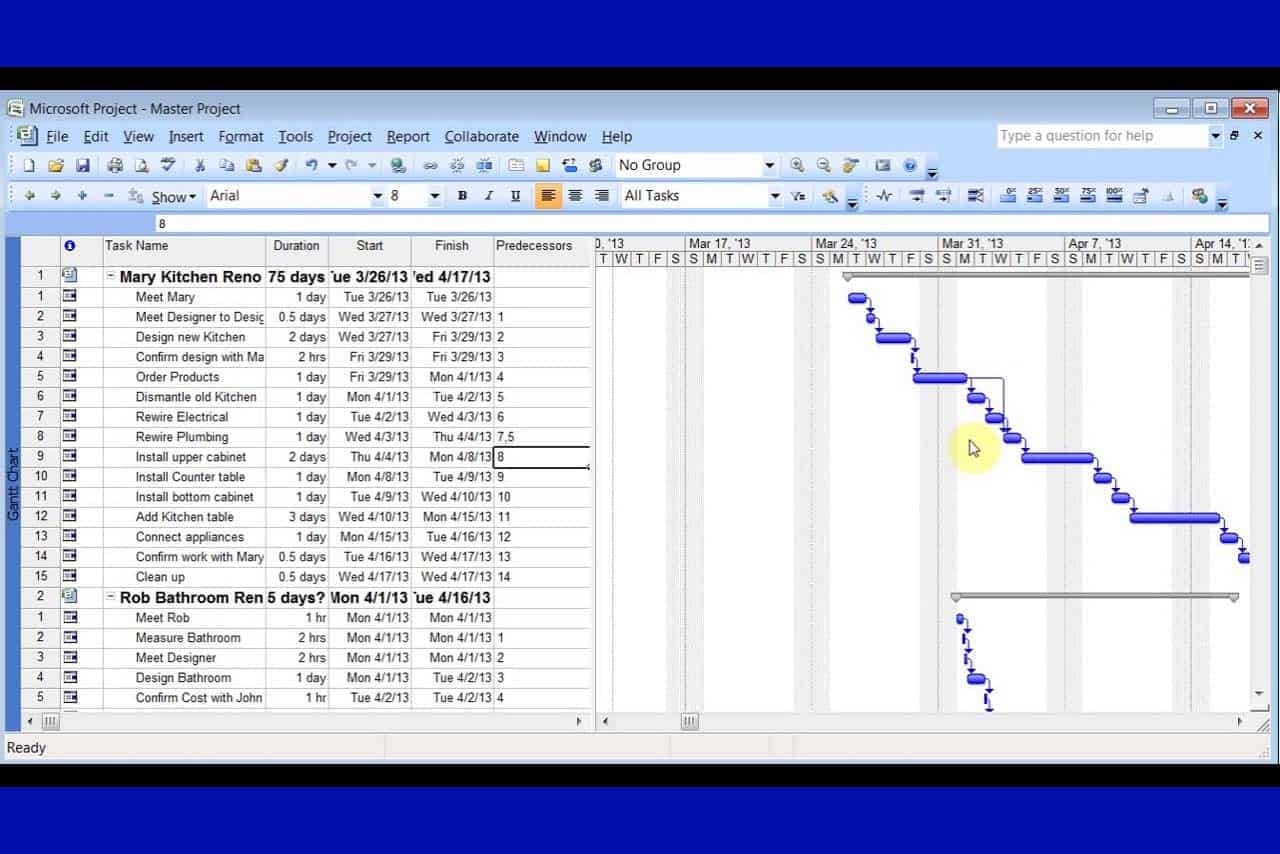1280x854 pixels.
Task: Click the Start column header
Action: pyautogui.click(x=370, y=250)
